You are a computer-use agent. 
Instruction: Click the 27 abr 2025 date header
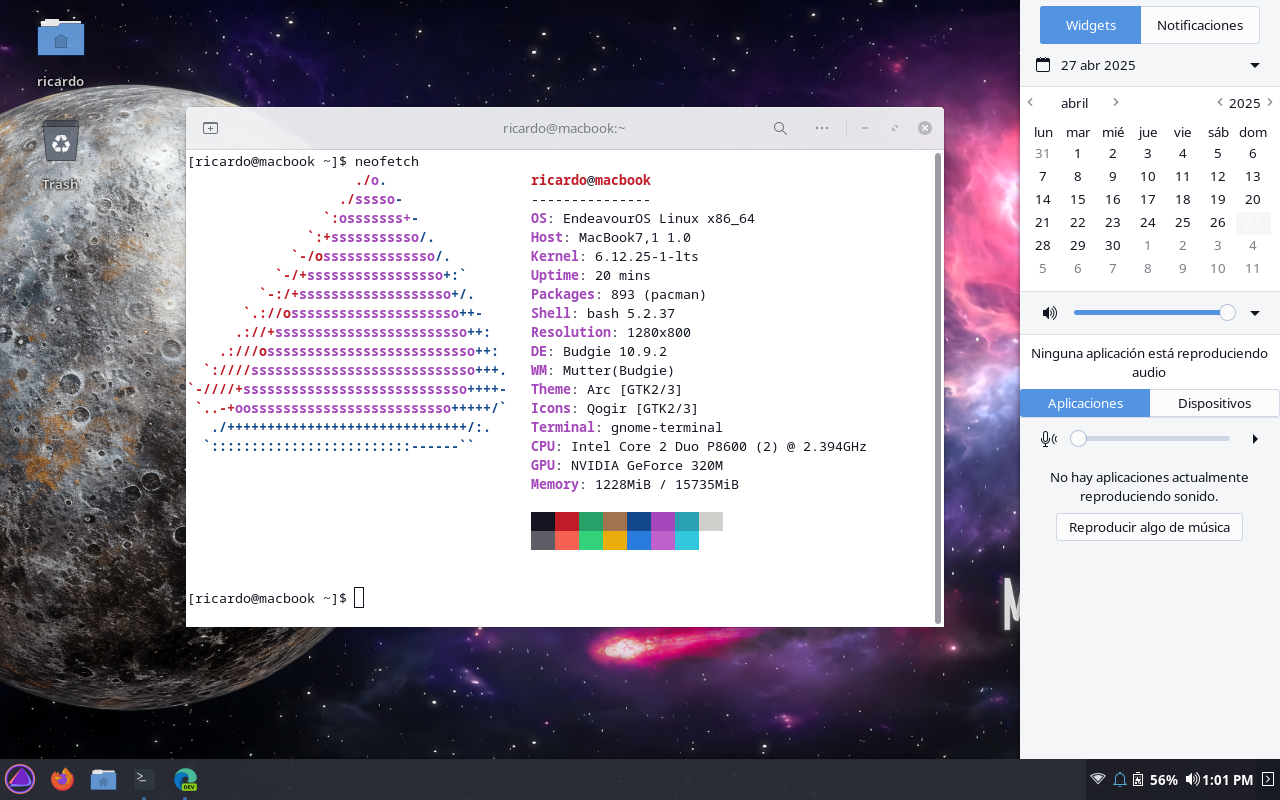[x=1098, y=65]
